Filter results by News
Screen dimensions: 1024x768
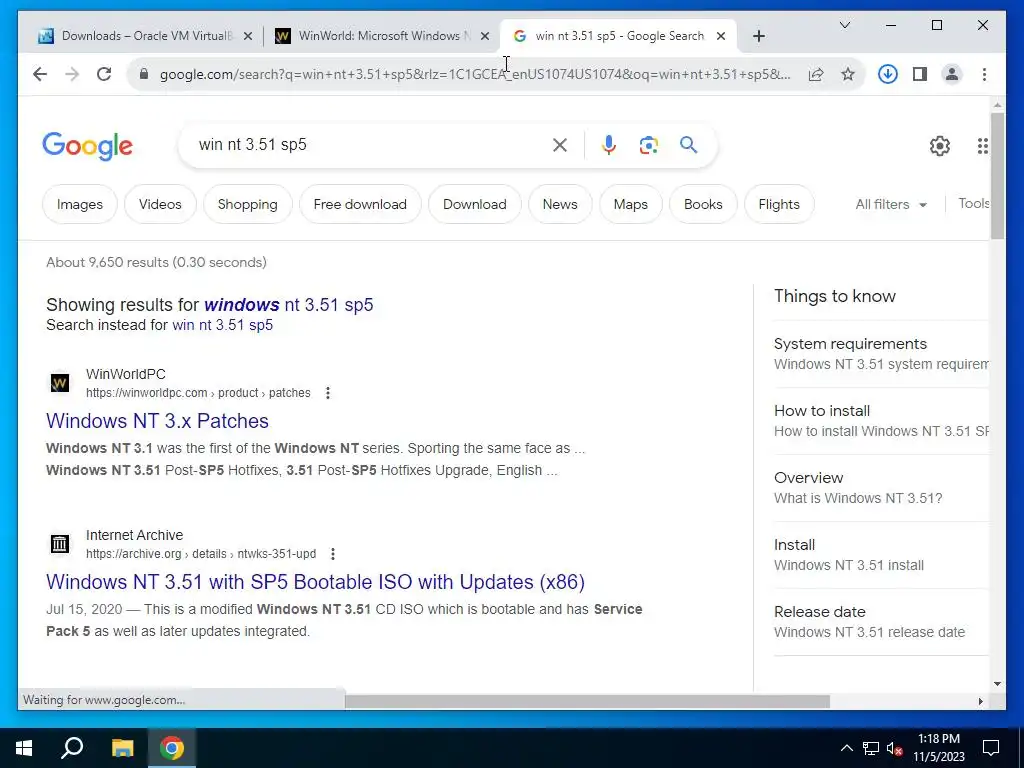560,204
